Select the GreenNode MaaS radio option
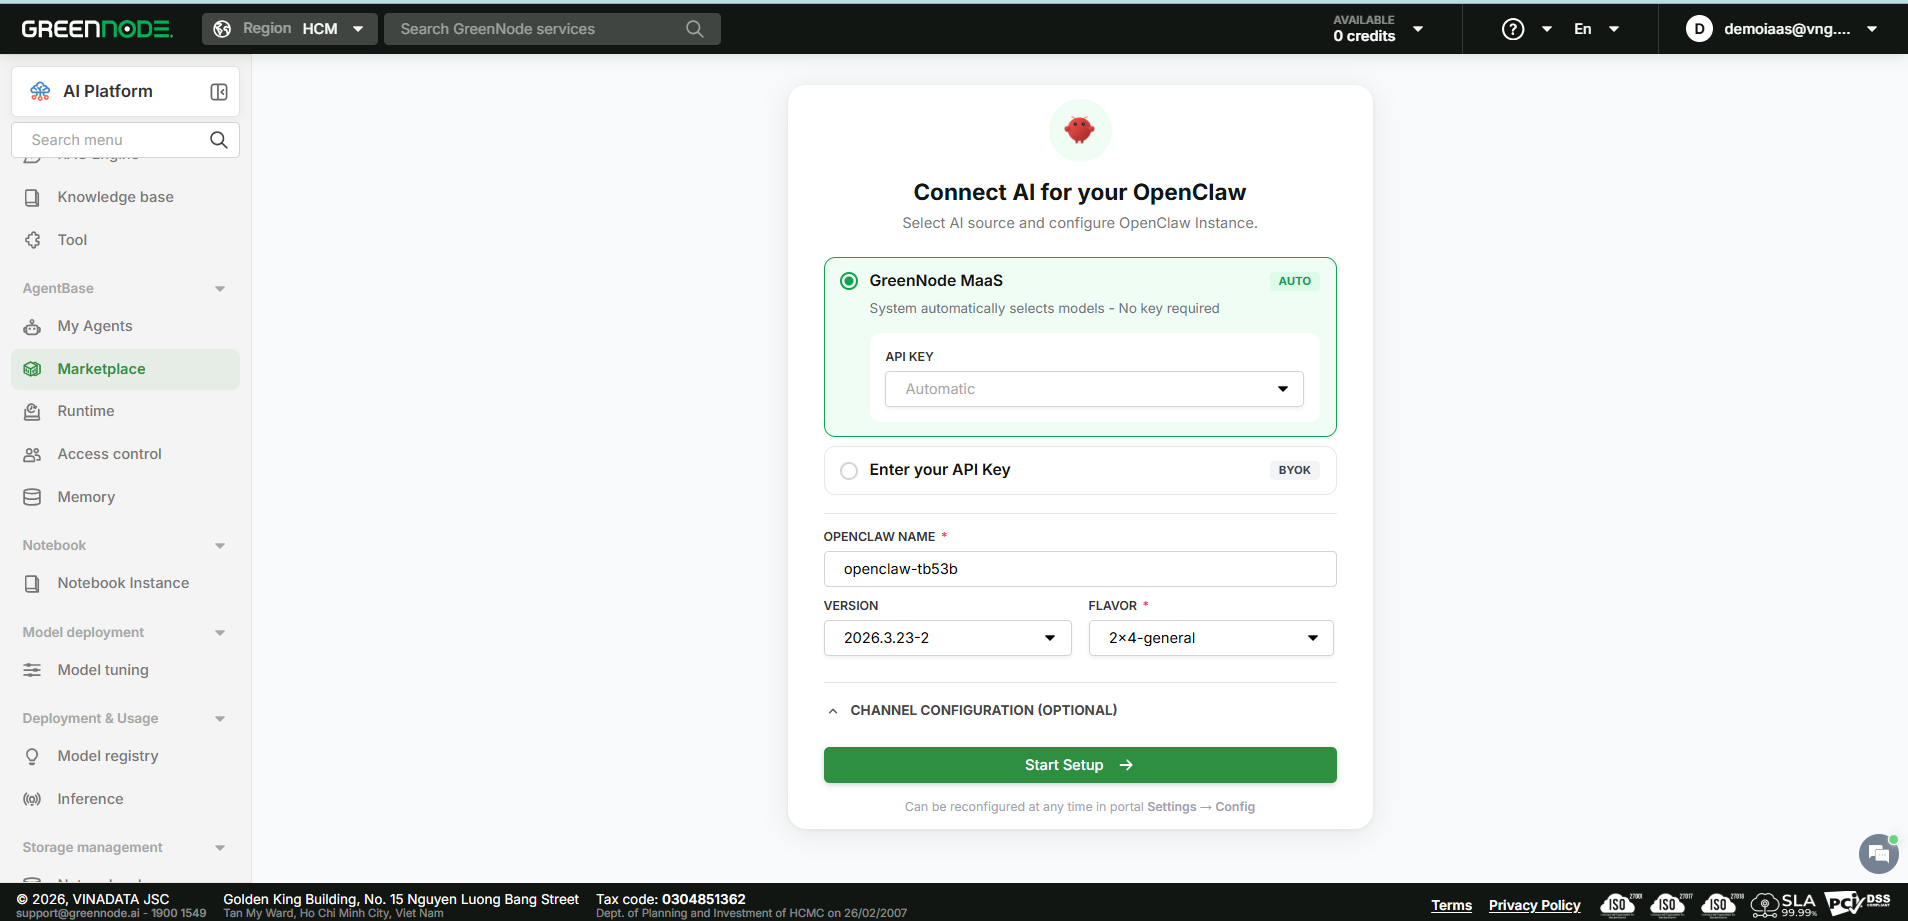 click(x=849, y=281)
